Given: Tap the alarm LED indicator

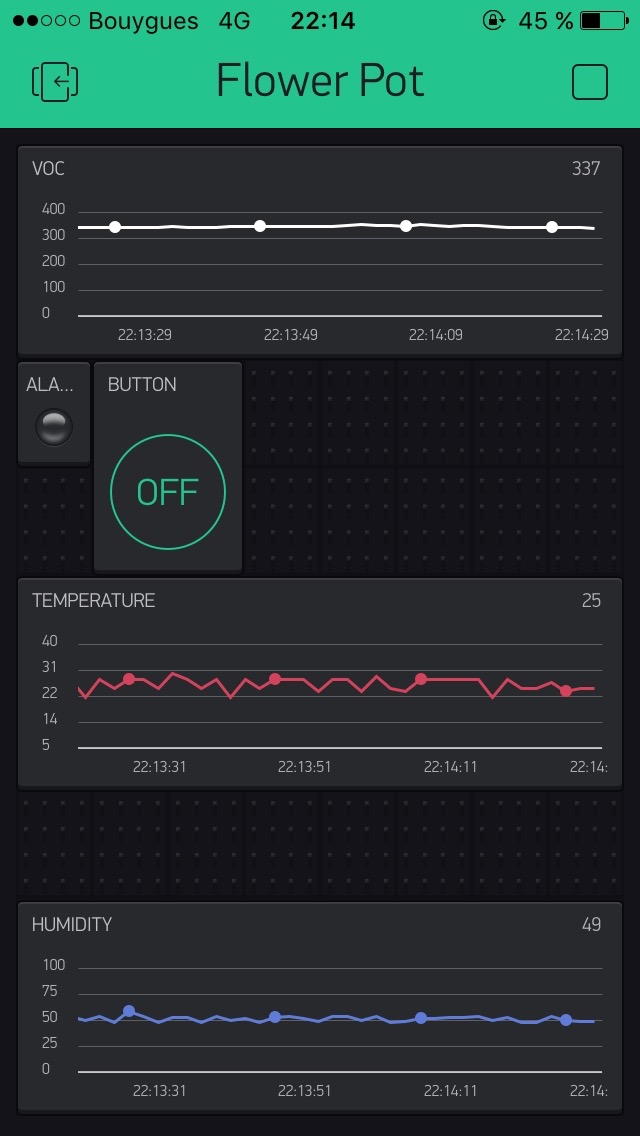Looking at the screenshot, I should (x=54, y=427).
